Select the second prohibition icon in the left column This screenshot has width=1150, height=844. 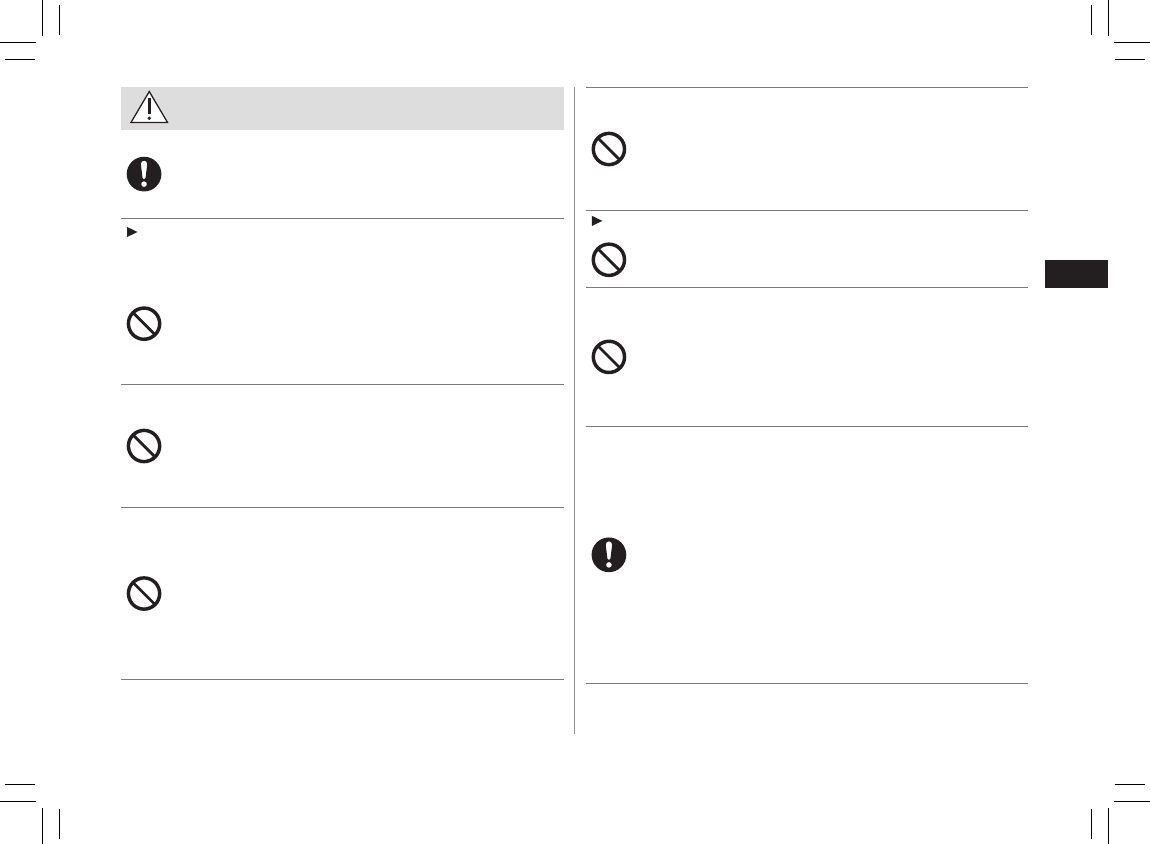144,446
